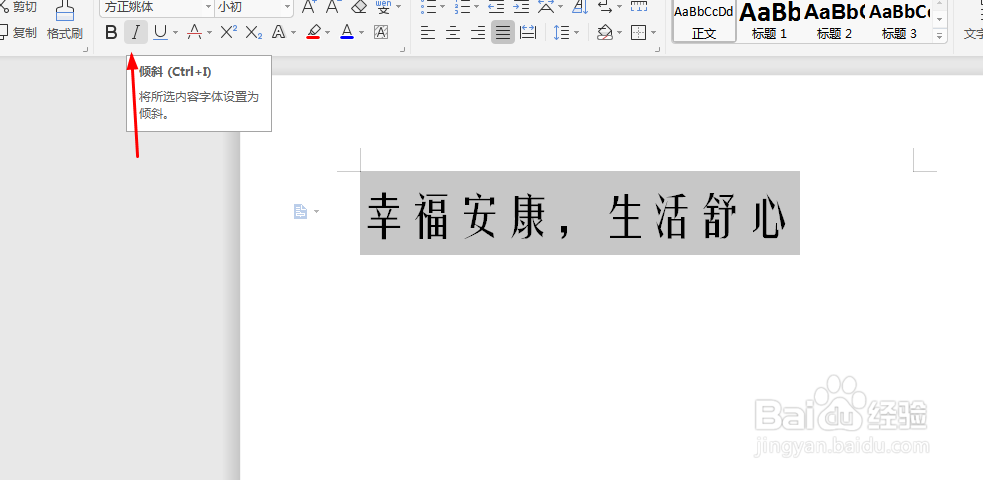Open the underline style dropdown arrow
The width and height of the screenshot is (983, 480).
[175, 33]
